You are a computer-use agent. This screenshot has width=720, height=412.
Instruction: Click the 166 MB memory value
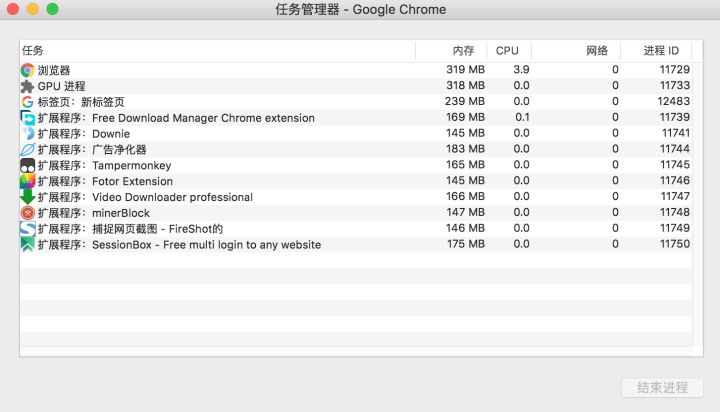click(465, 196)
